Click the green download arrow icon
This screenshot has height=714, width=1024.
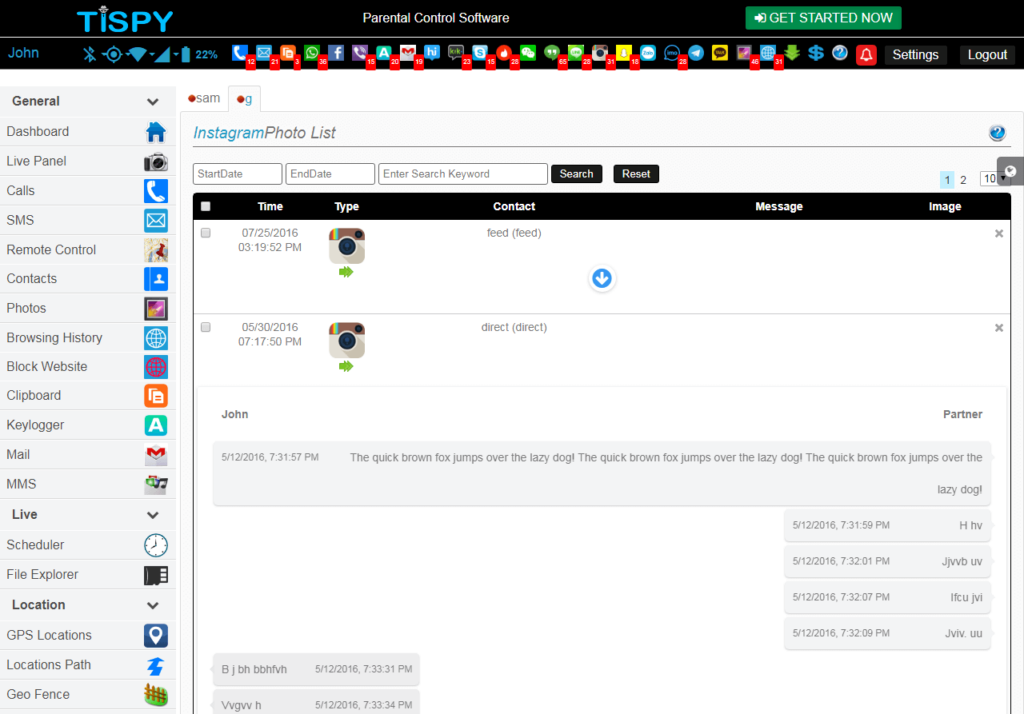coord(792,53)
